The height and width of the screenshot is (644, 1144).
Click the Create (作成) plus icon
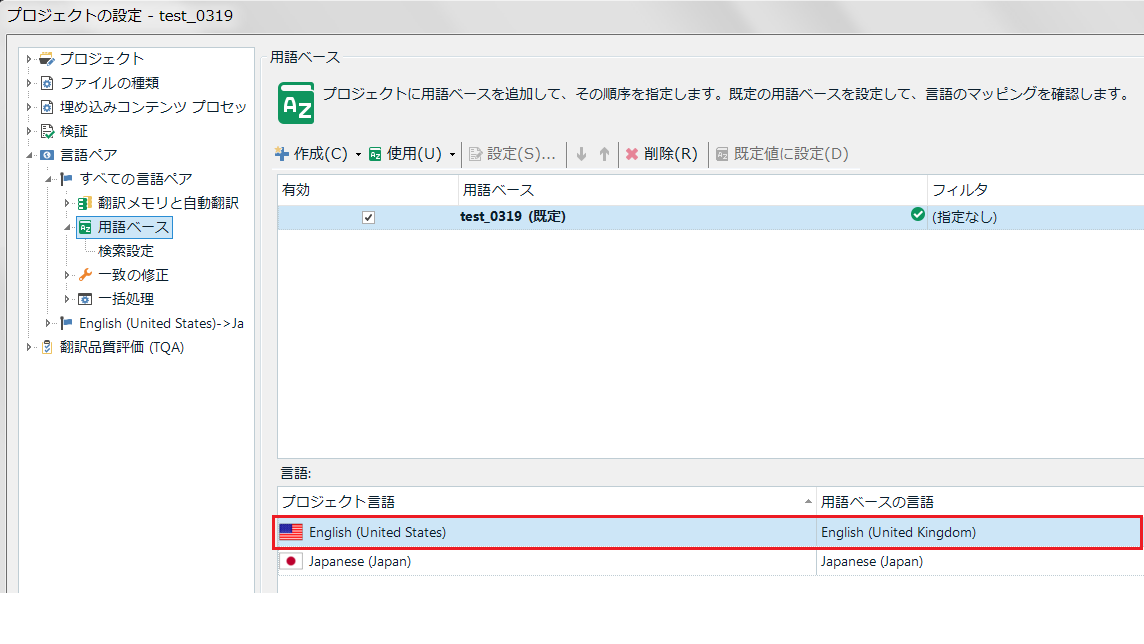(x=282, y=154)
